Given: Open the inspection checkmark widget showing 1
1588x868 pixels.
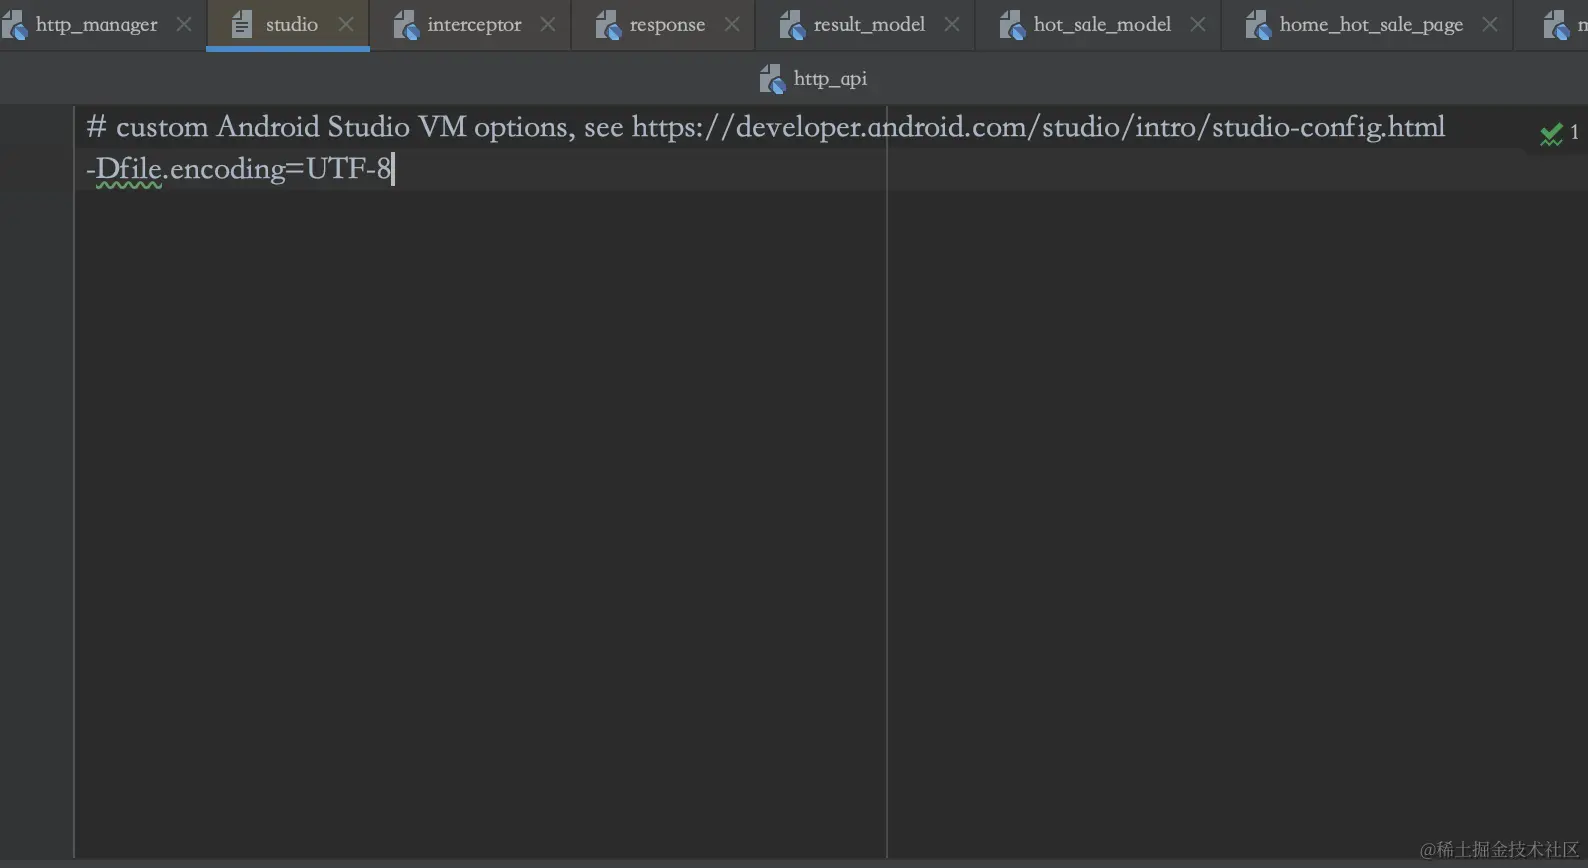Looking at the screenshot, I should pyautogui.click(x=1559, y=133).
